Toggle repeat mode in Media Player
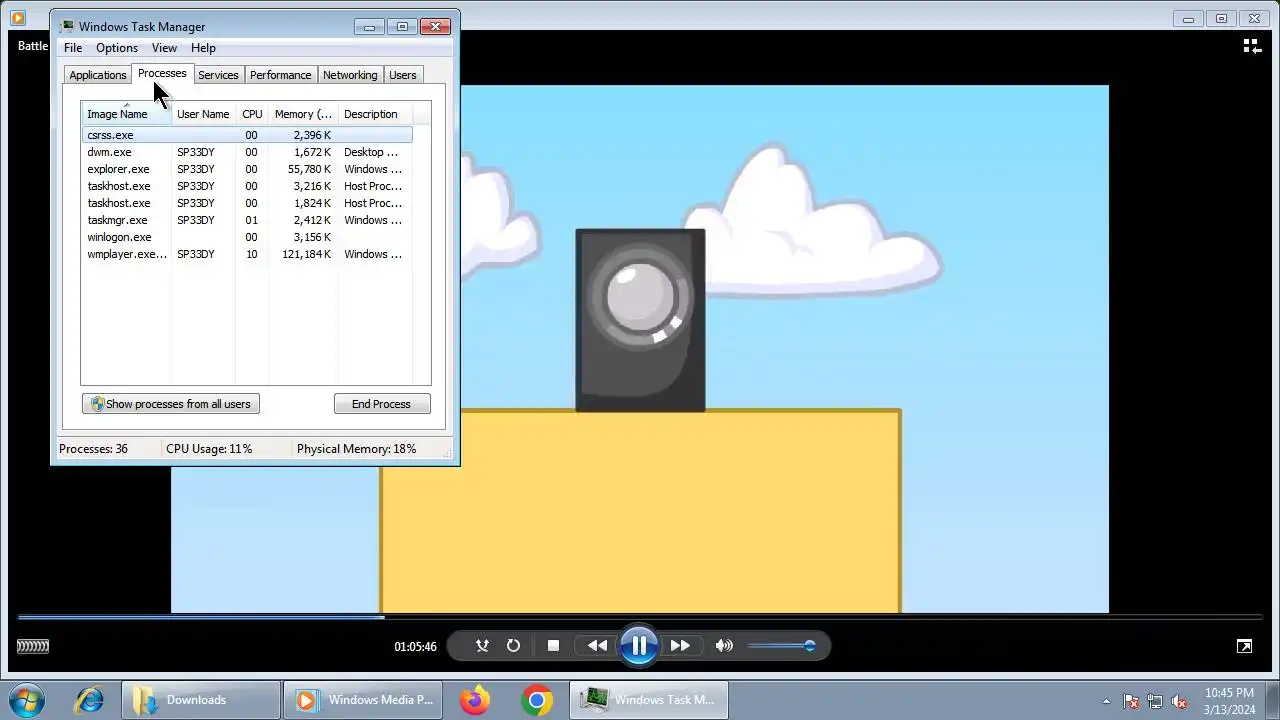The height and width of the screenshot is (720, 1280). click(513, 646)
